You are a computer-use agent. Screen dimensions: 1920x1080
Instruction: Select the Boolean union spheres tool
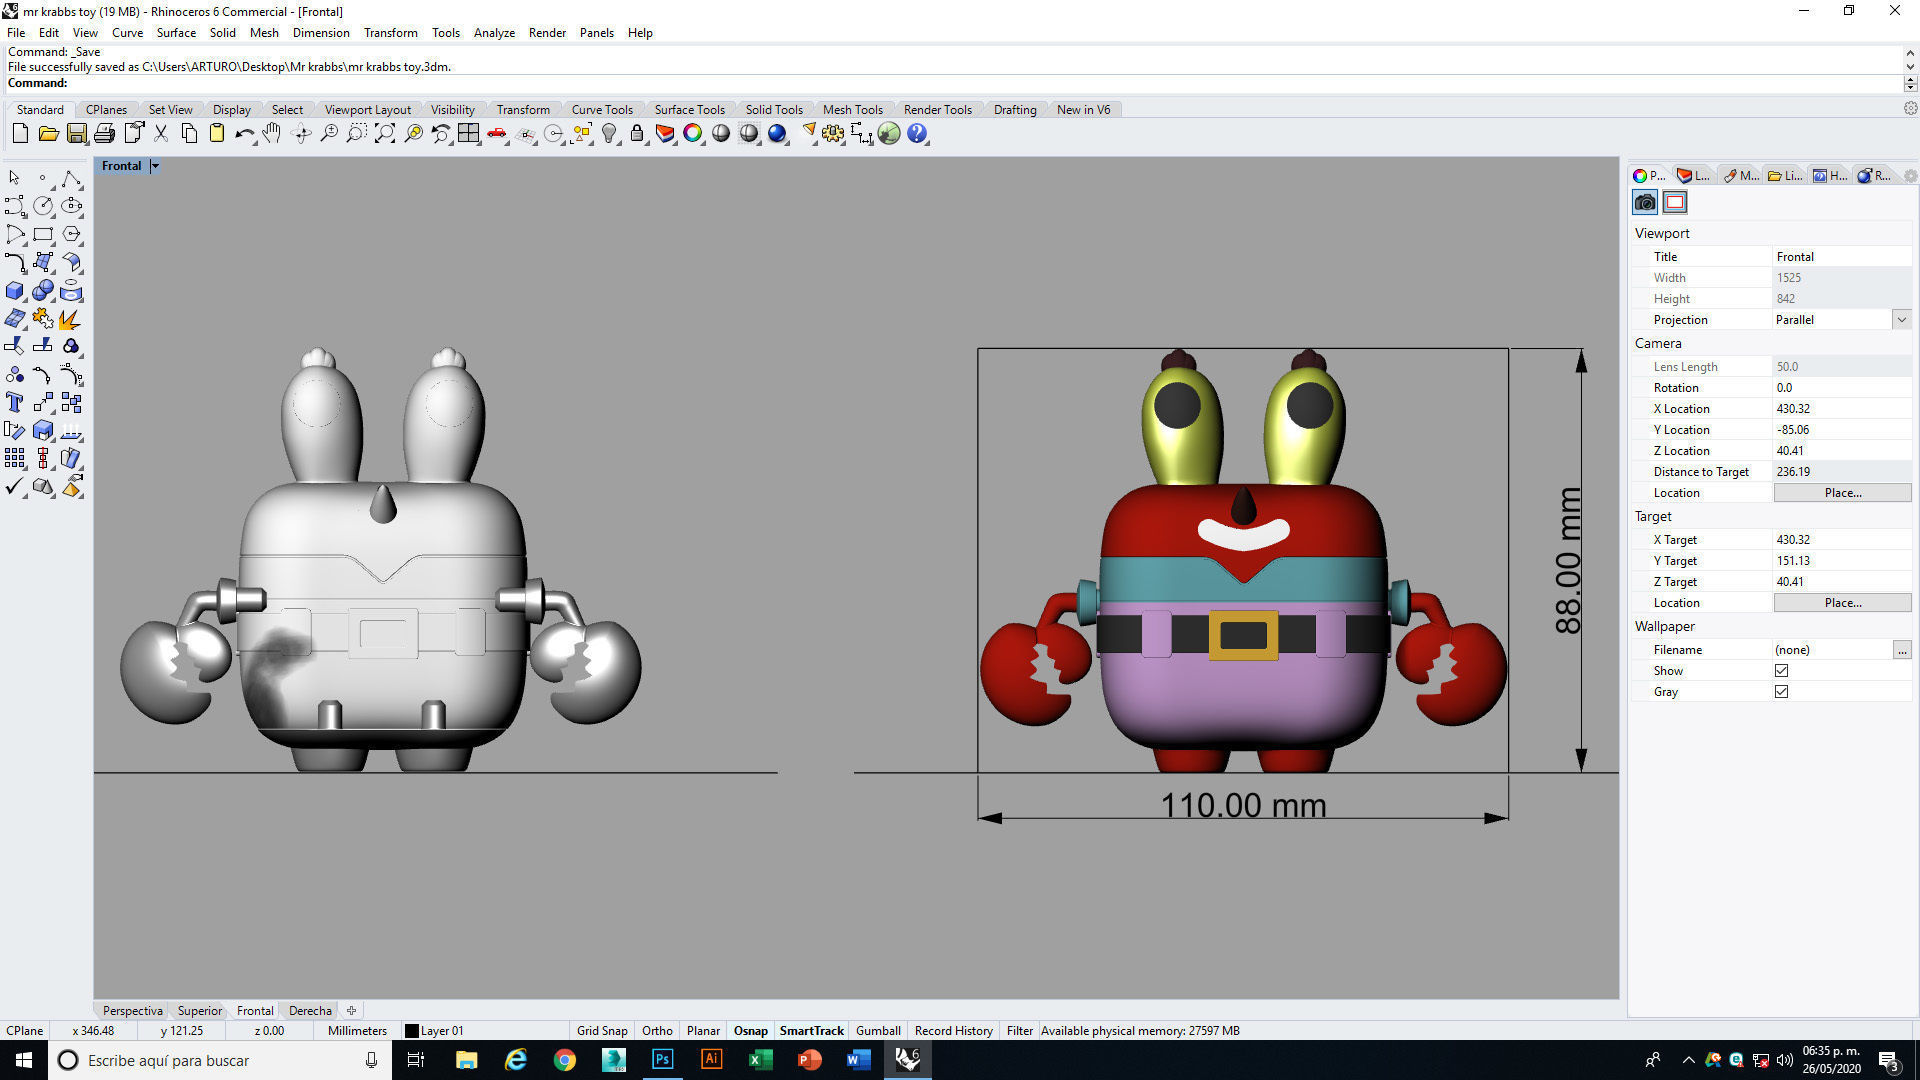(43, 291)
